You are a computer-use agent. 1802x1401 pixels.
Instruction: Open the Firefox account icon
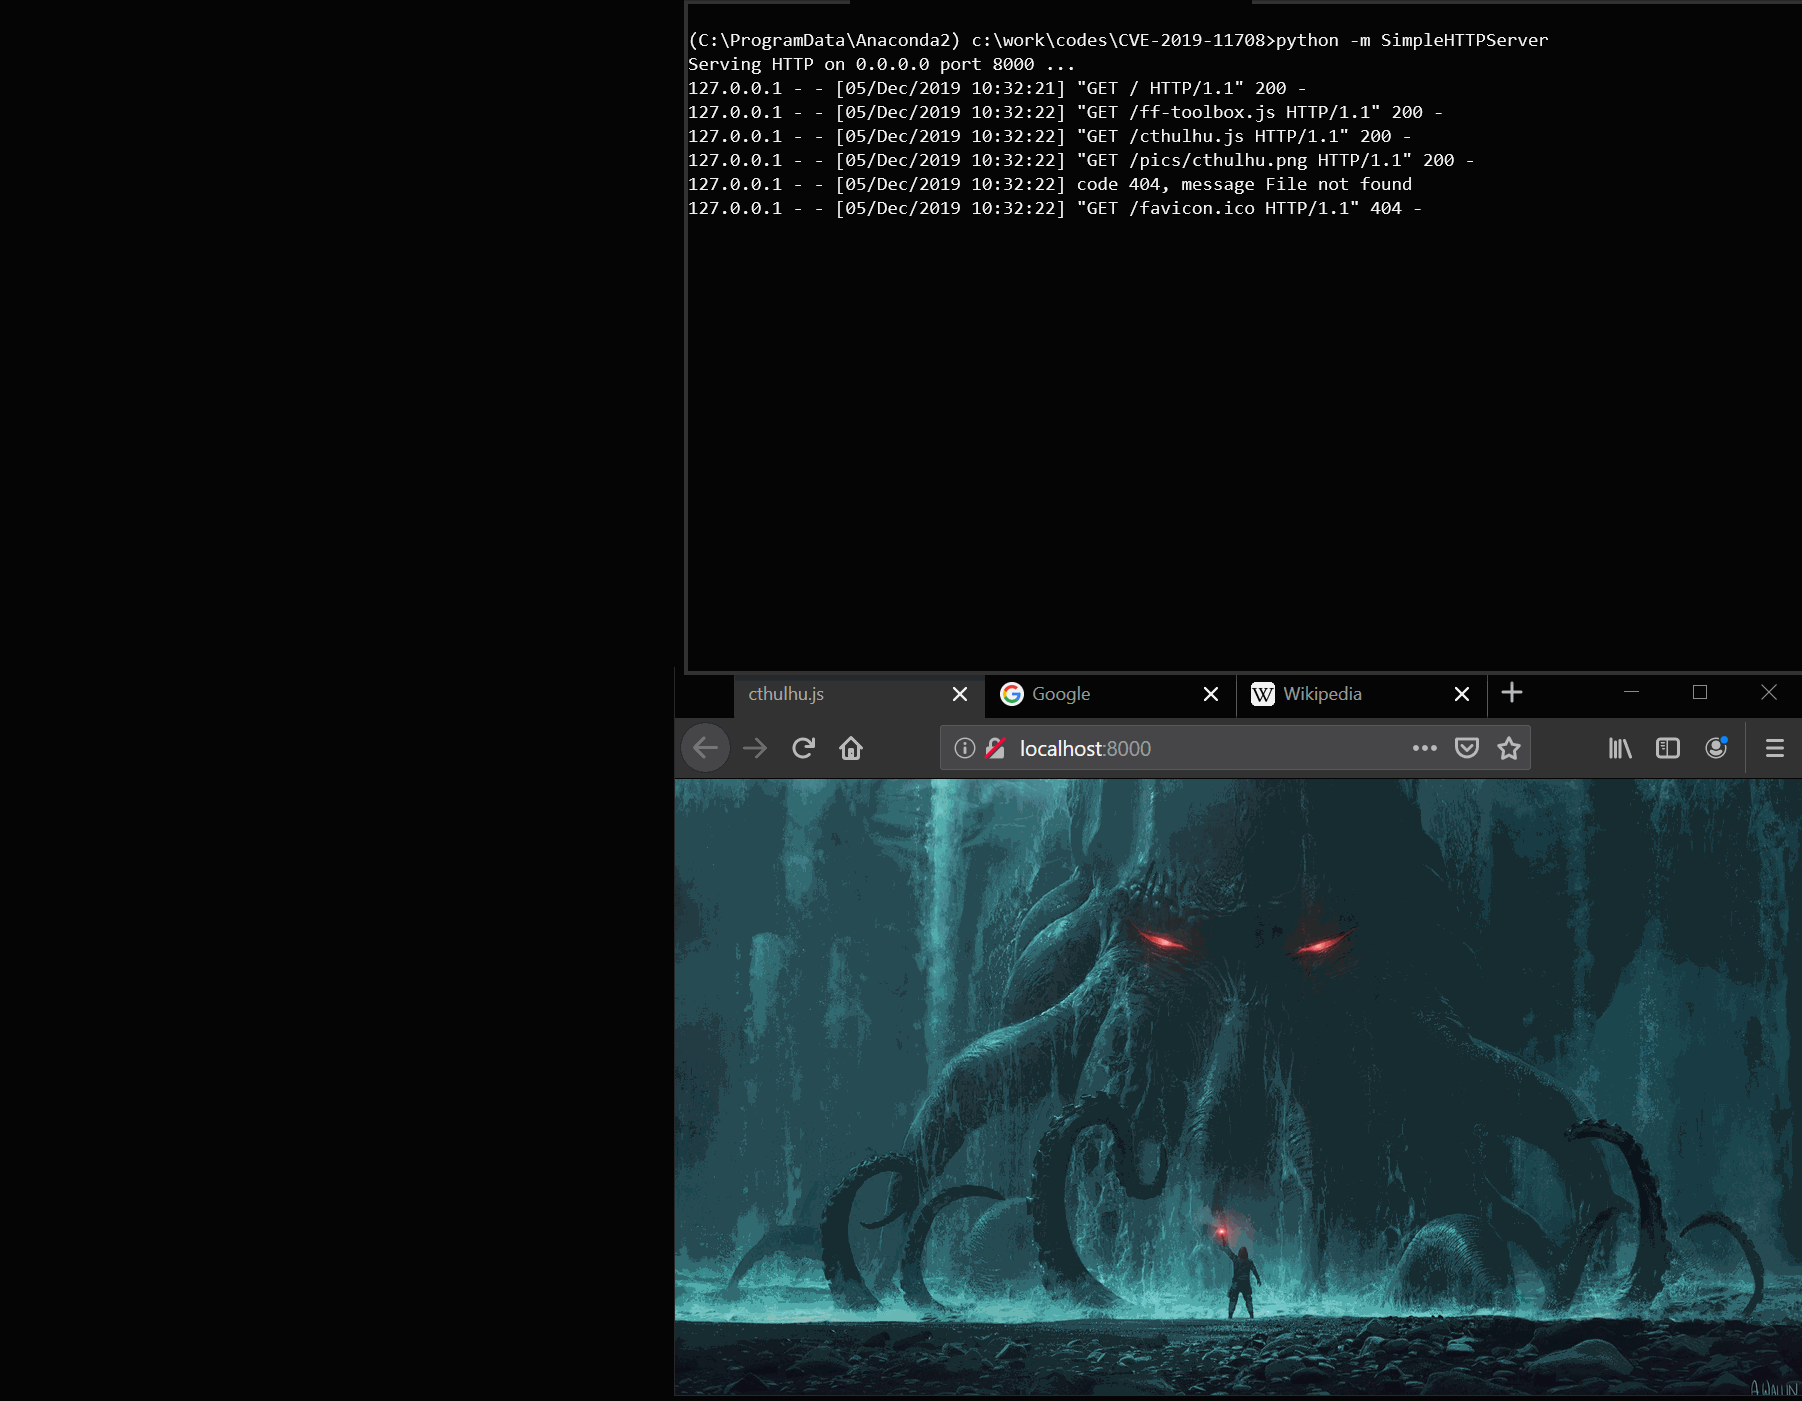(1716, 748)
